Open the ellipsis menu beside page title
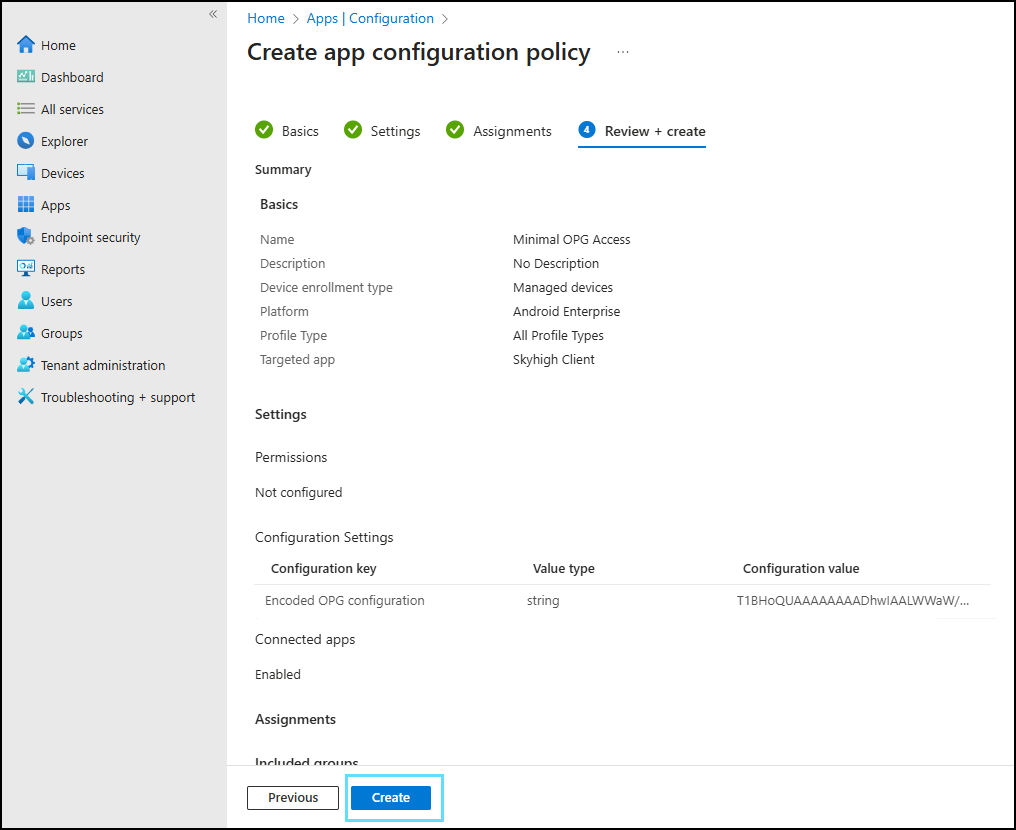Screen dimensions: 1016x830 coord(623,52)
